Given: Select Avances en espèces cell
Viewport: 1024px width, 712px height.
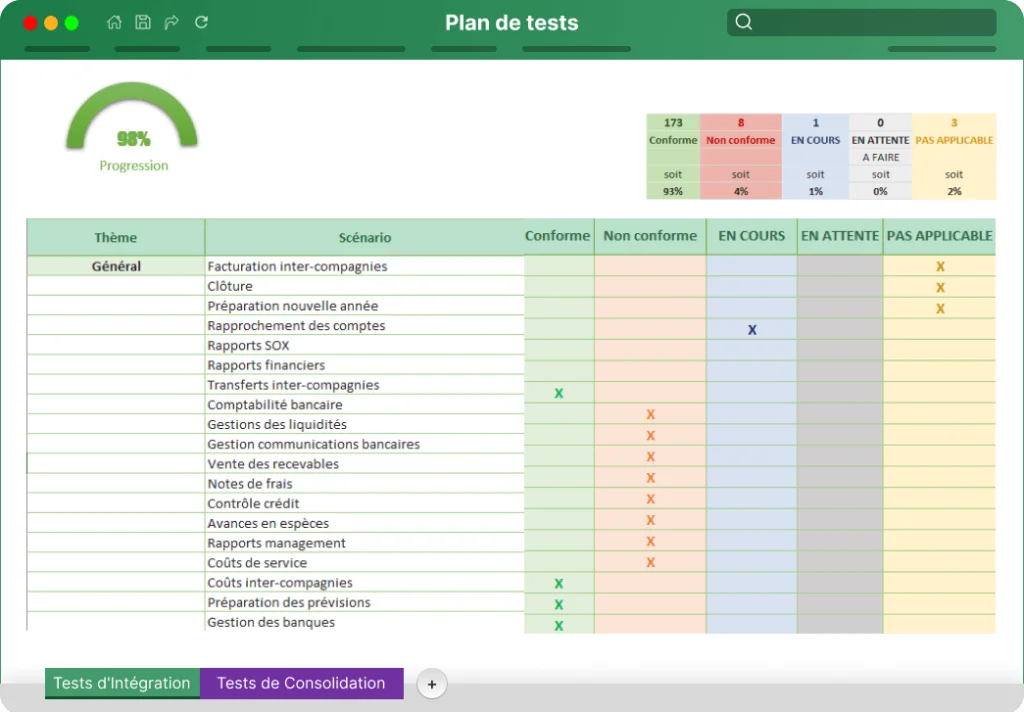Looking at the screenshot, I should 364,523.
